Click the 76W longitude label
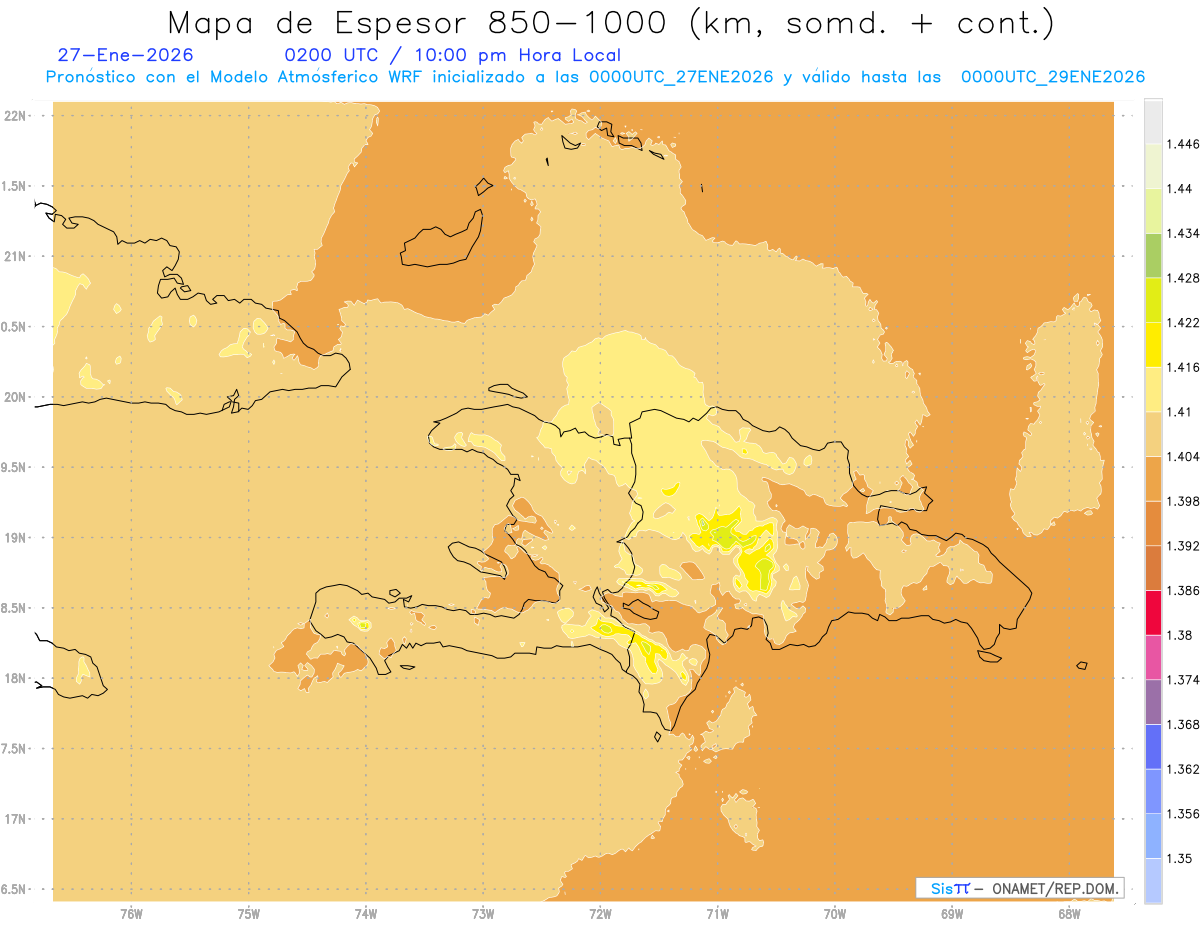The width and height of the screenshot is (1200, 927). [131, 913]
